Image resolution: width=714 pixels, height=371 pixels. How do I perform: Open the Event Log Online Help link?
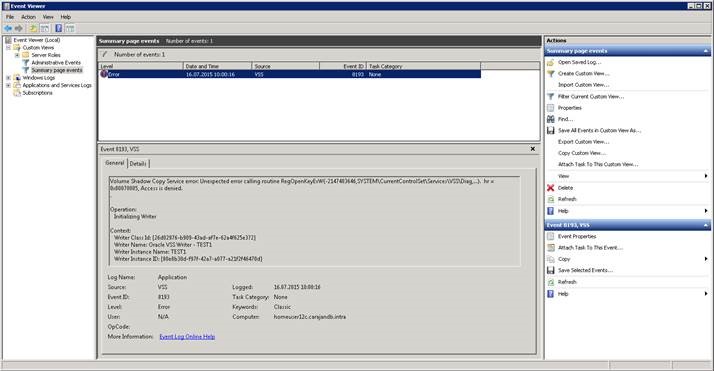pos(187,337)
